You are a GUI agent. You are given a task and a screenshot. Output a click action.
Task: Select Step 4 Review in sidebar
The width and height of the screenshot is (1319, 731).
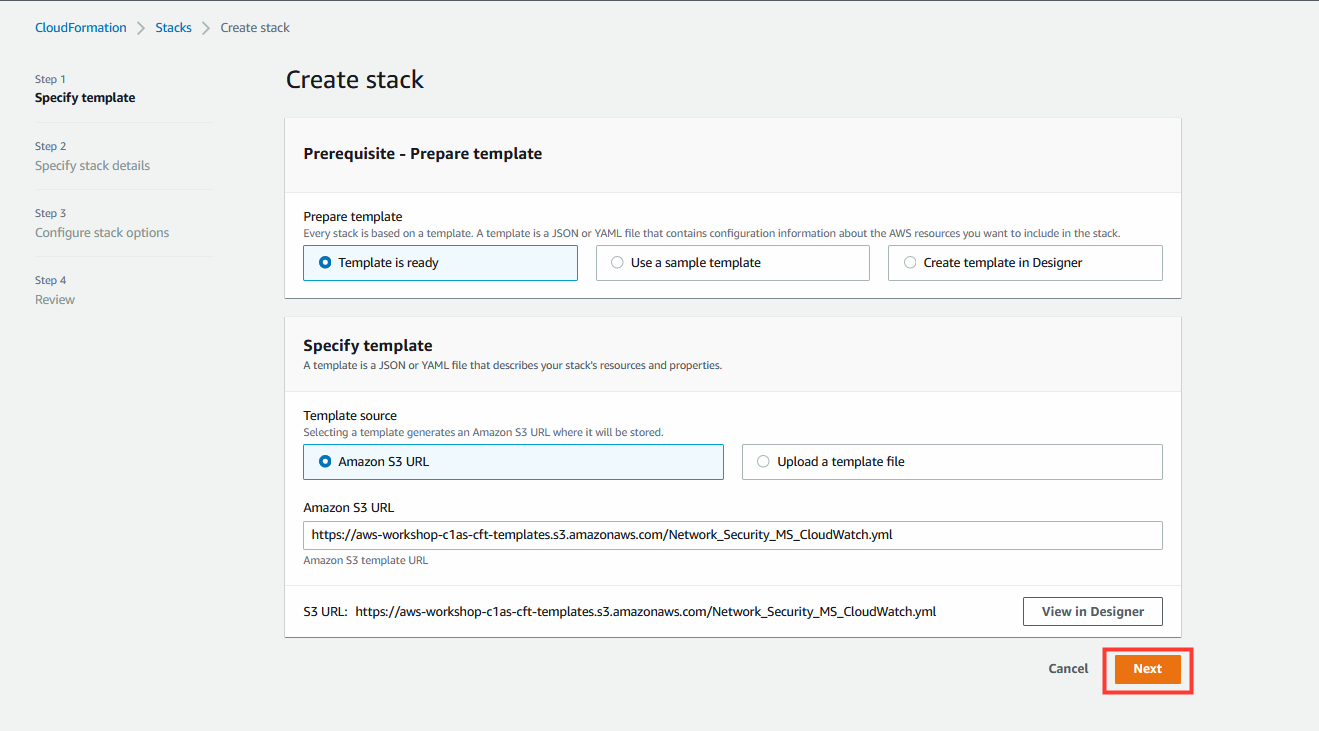pos(55,291)
